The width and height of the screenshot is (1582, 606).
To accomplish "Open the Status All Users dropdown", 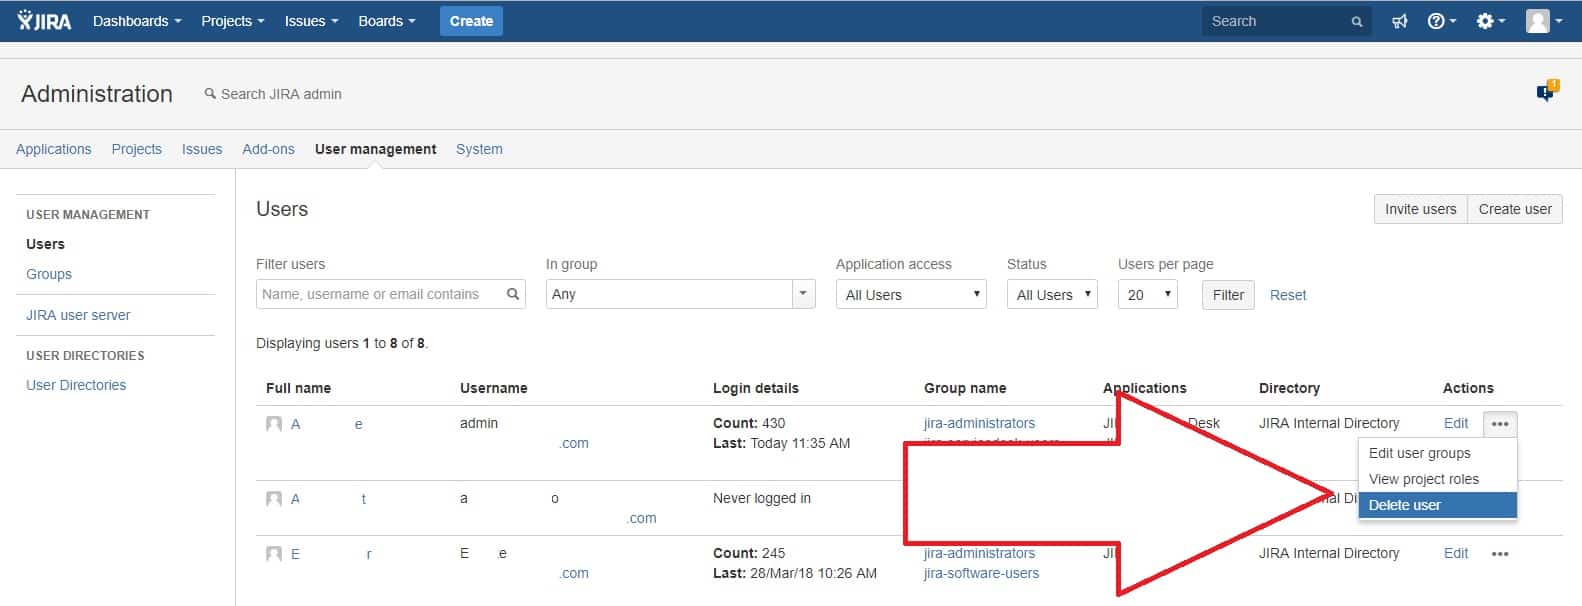I will pyautogui.click(x=1052, y=294).
